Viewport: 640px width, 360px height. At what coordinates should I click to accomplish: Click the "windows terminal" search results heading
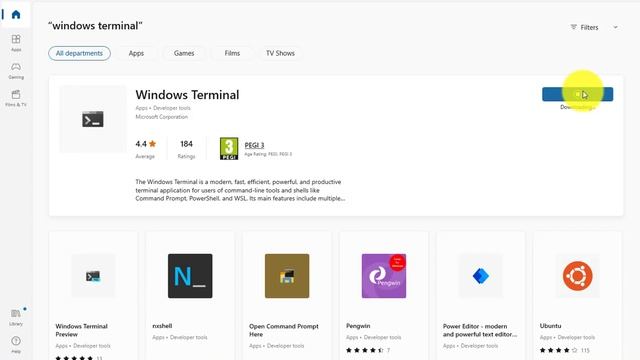tap(95, 26)
